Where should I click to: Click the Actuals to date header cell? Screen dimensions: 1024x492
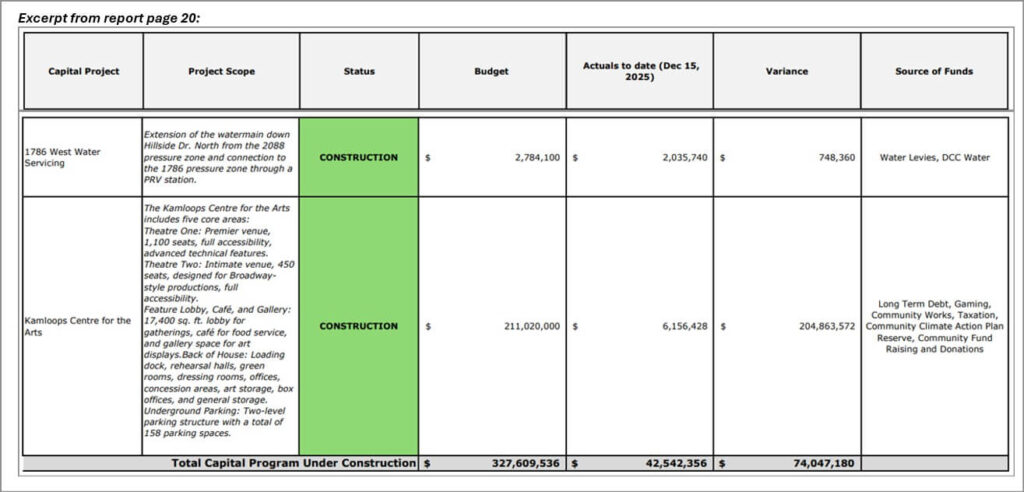[x=639, y=71]
